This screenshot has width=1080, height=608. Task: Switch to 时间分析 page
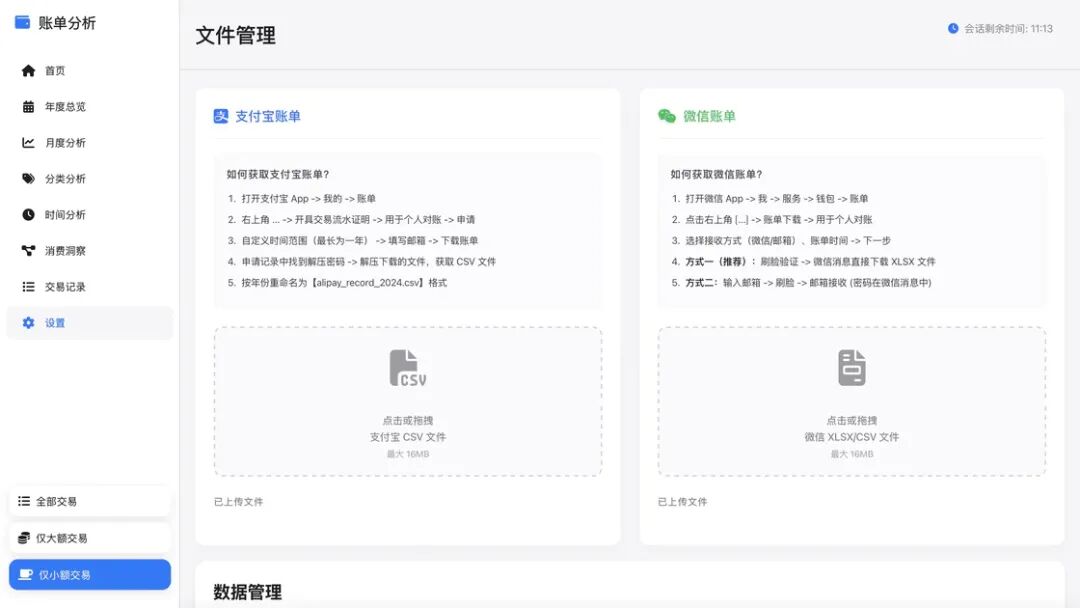tap(90, 215)
